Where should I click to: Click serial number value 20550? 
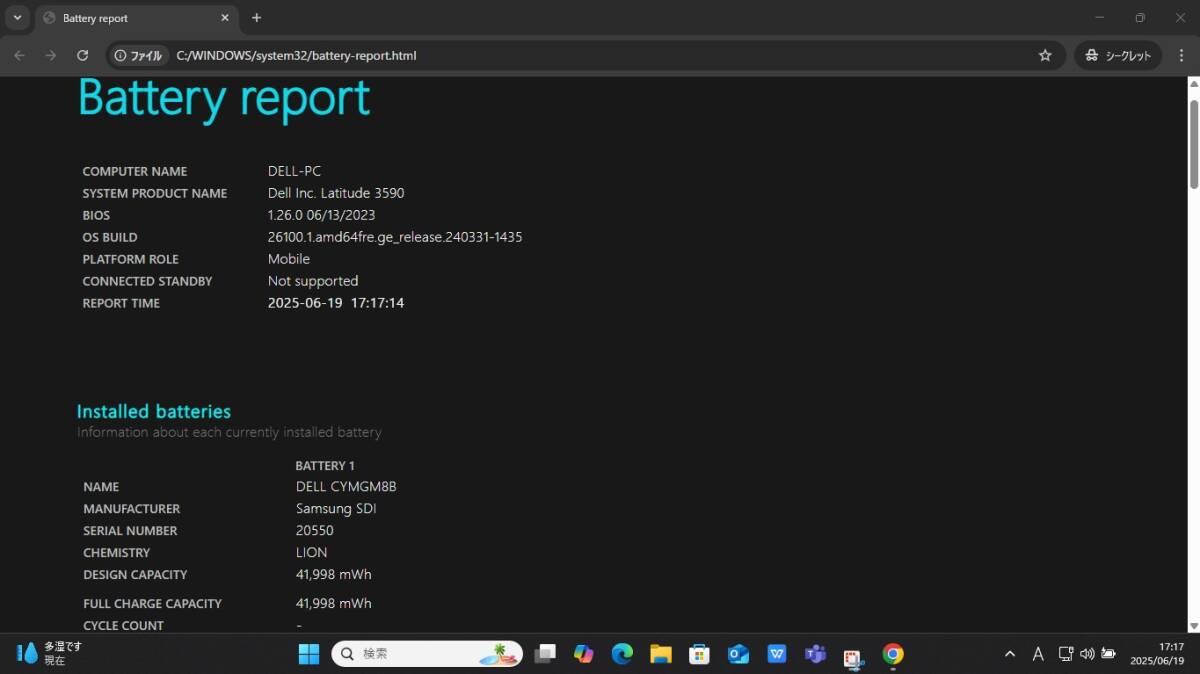(315, 531)
